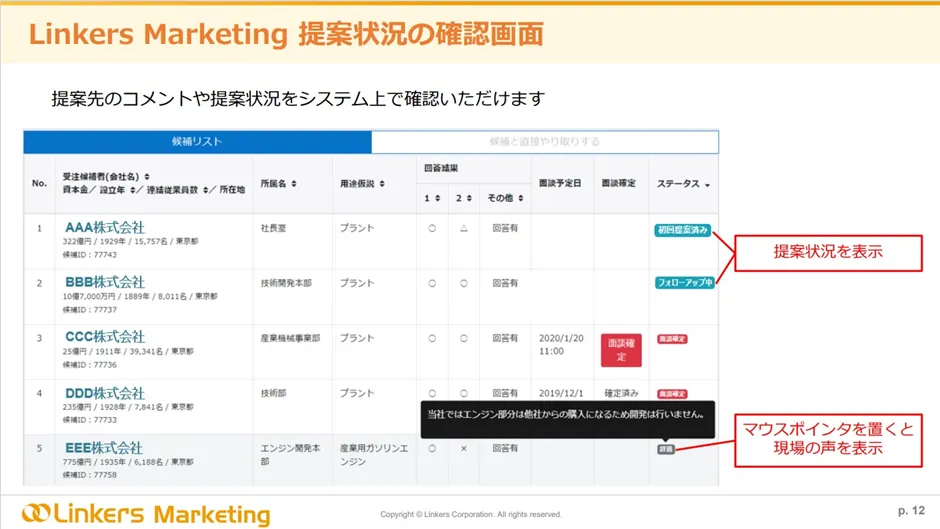Click 候補ID : 77758 text

coord(89,474)
